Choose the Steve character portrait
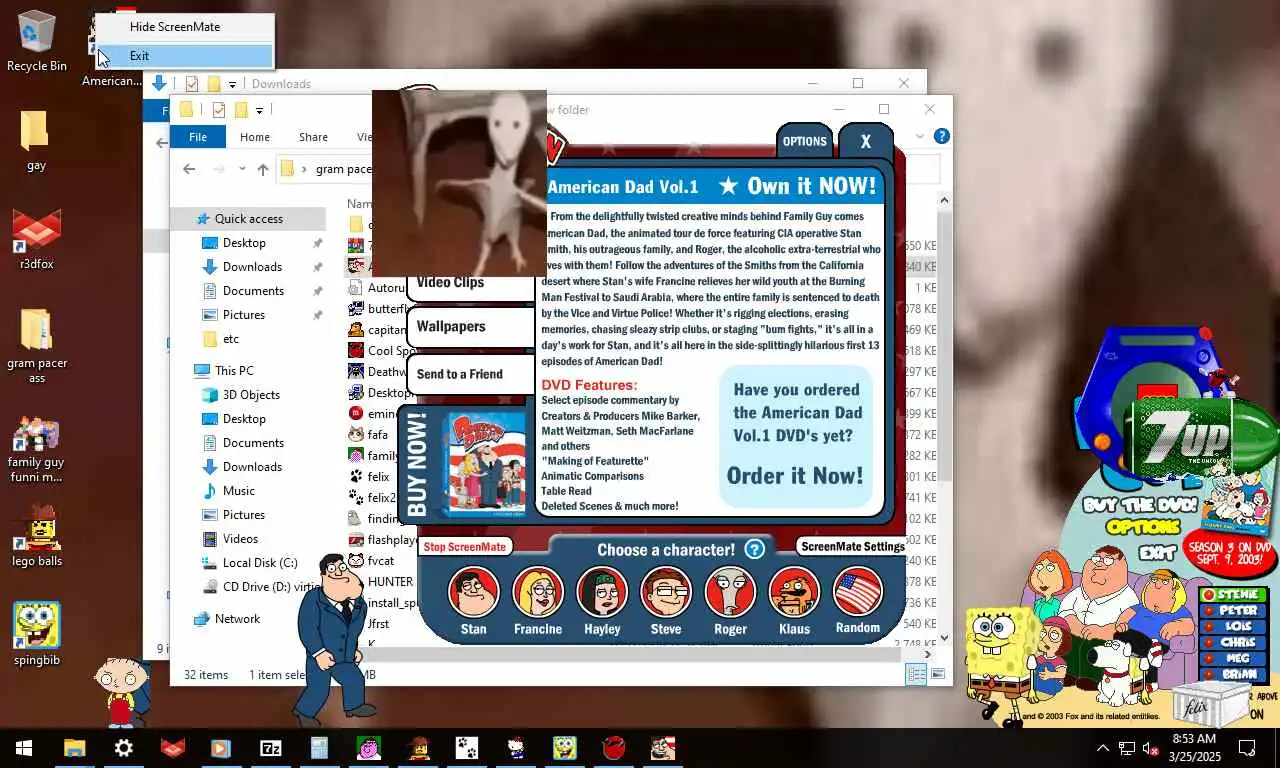Viewport: 1280px width, 768px height. coord(666,592)
